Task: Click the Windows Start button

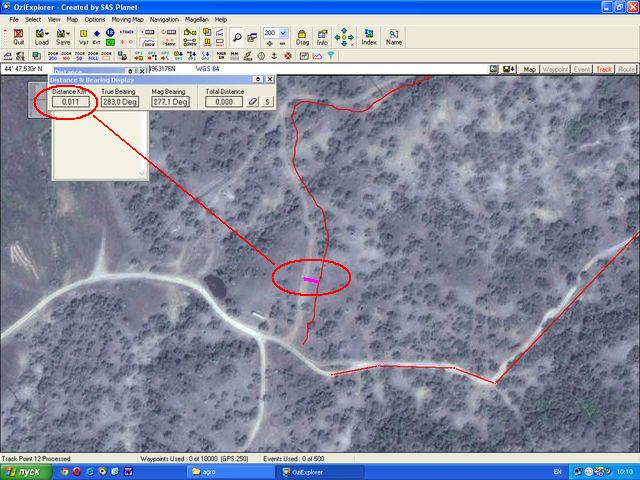Action: [24, 471]
